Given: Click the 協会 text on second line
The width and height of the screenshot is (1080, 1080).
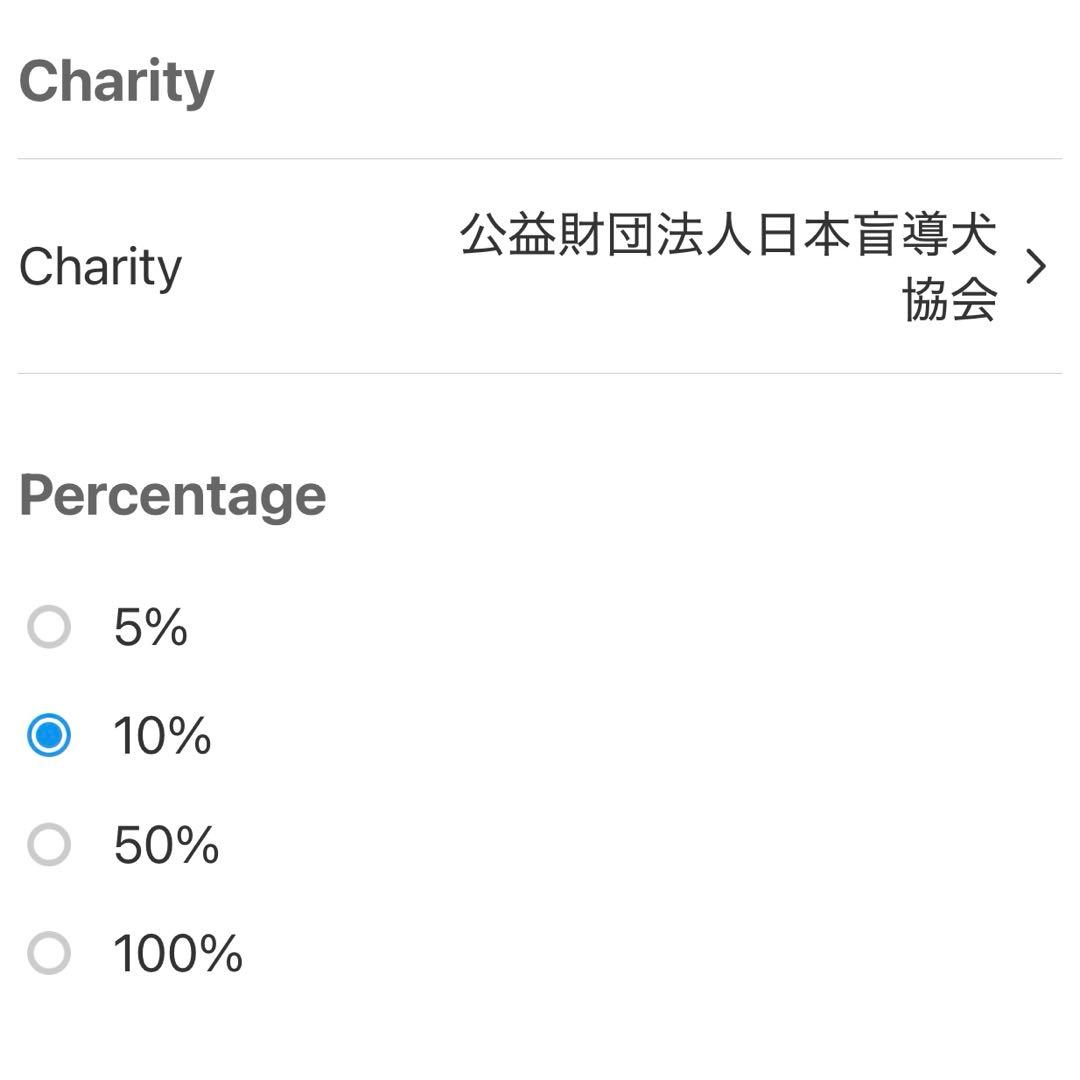Looking at the screenshot, I should [949, 299].
